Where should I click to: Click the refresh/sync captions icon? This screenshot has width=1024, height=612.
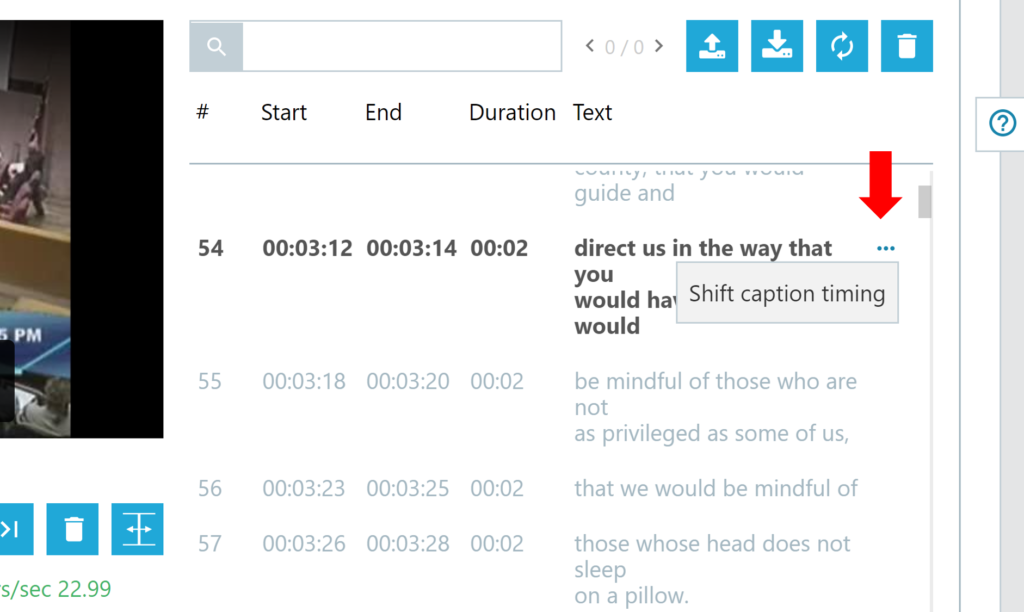(x=841, y=46)
